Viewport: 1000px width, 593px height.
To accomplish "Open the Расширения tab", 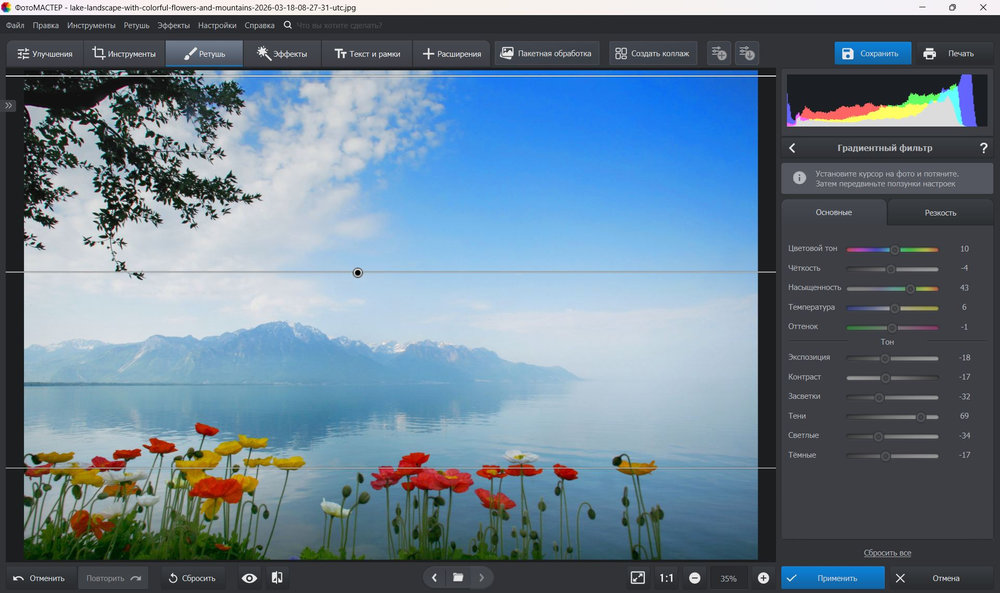I will pyautogui.click(x=452, y=54).
